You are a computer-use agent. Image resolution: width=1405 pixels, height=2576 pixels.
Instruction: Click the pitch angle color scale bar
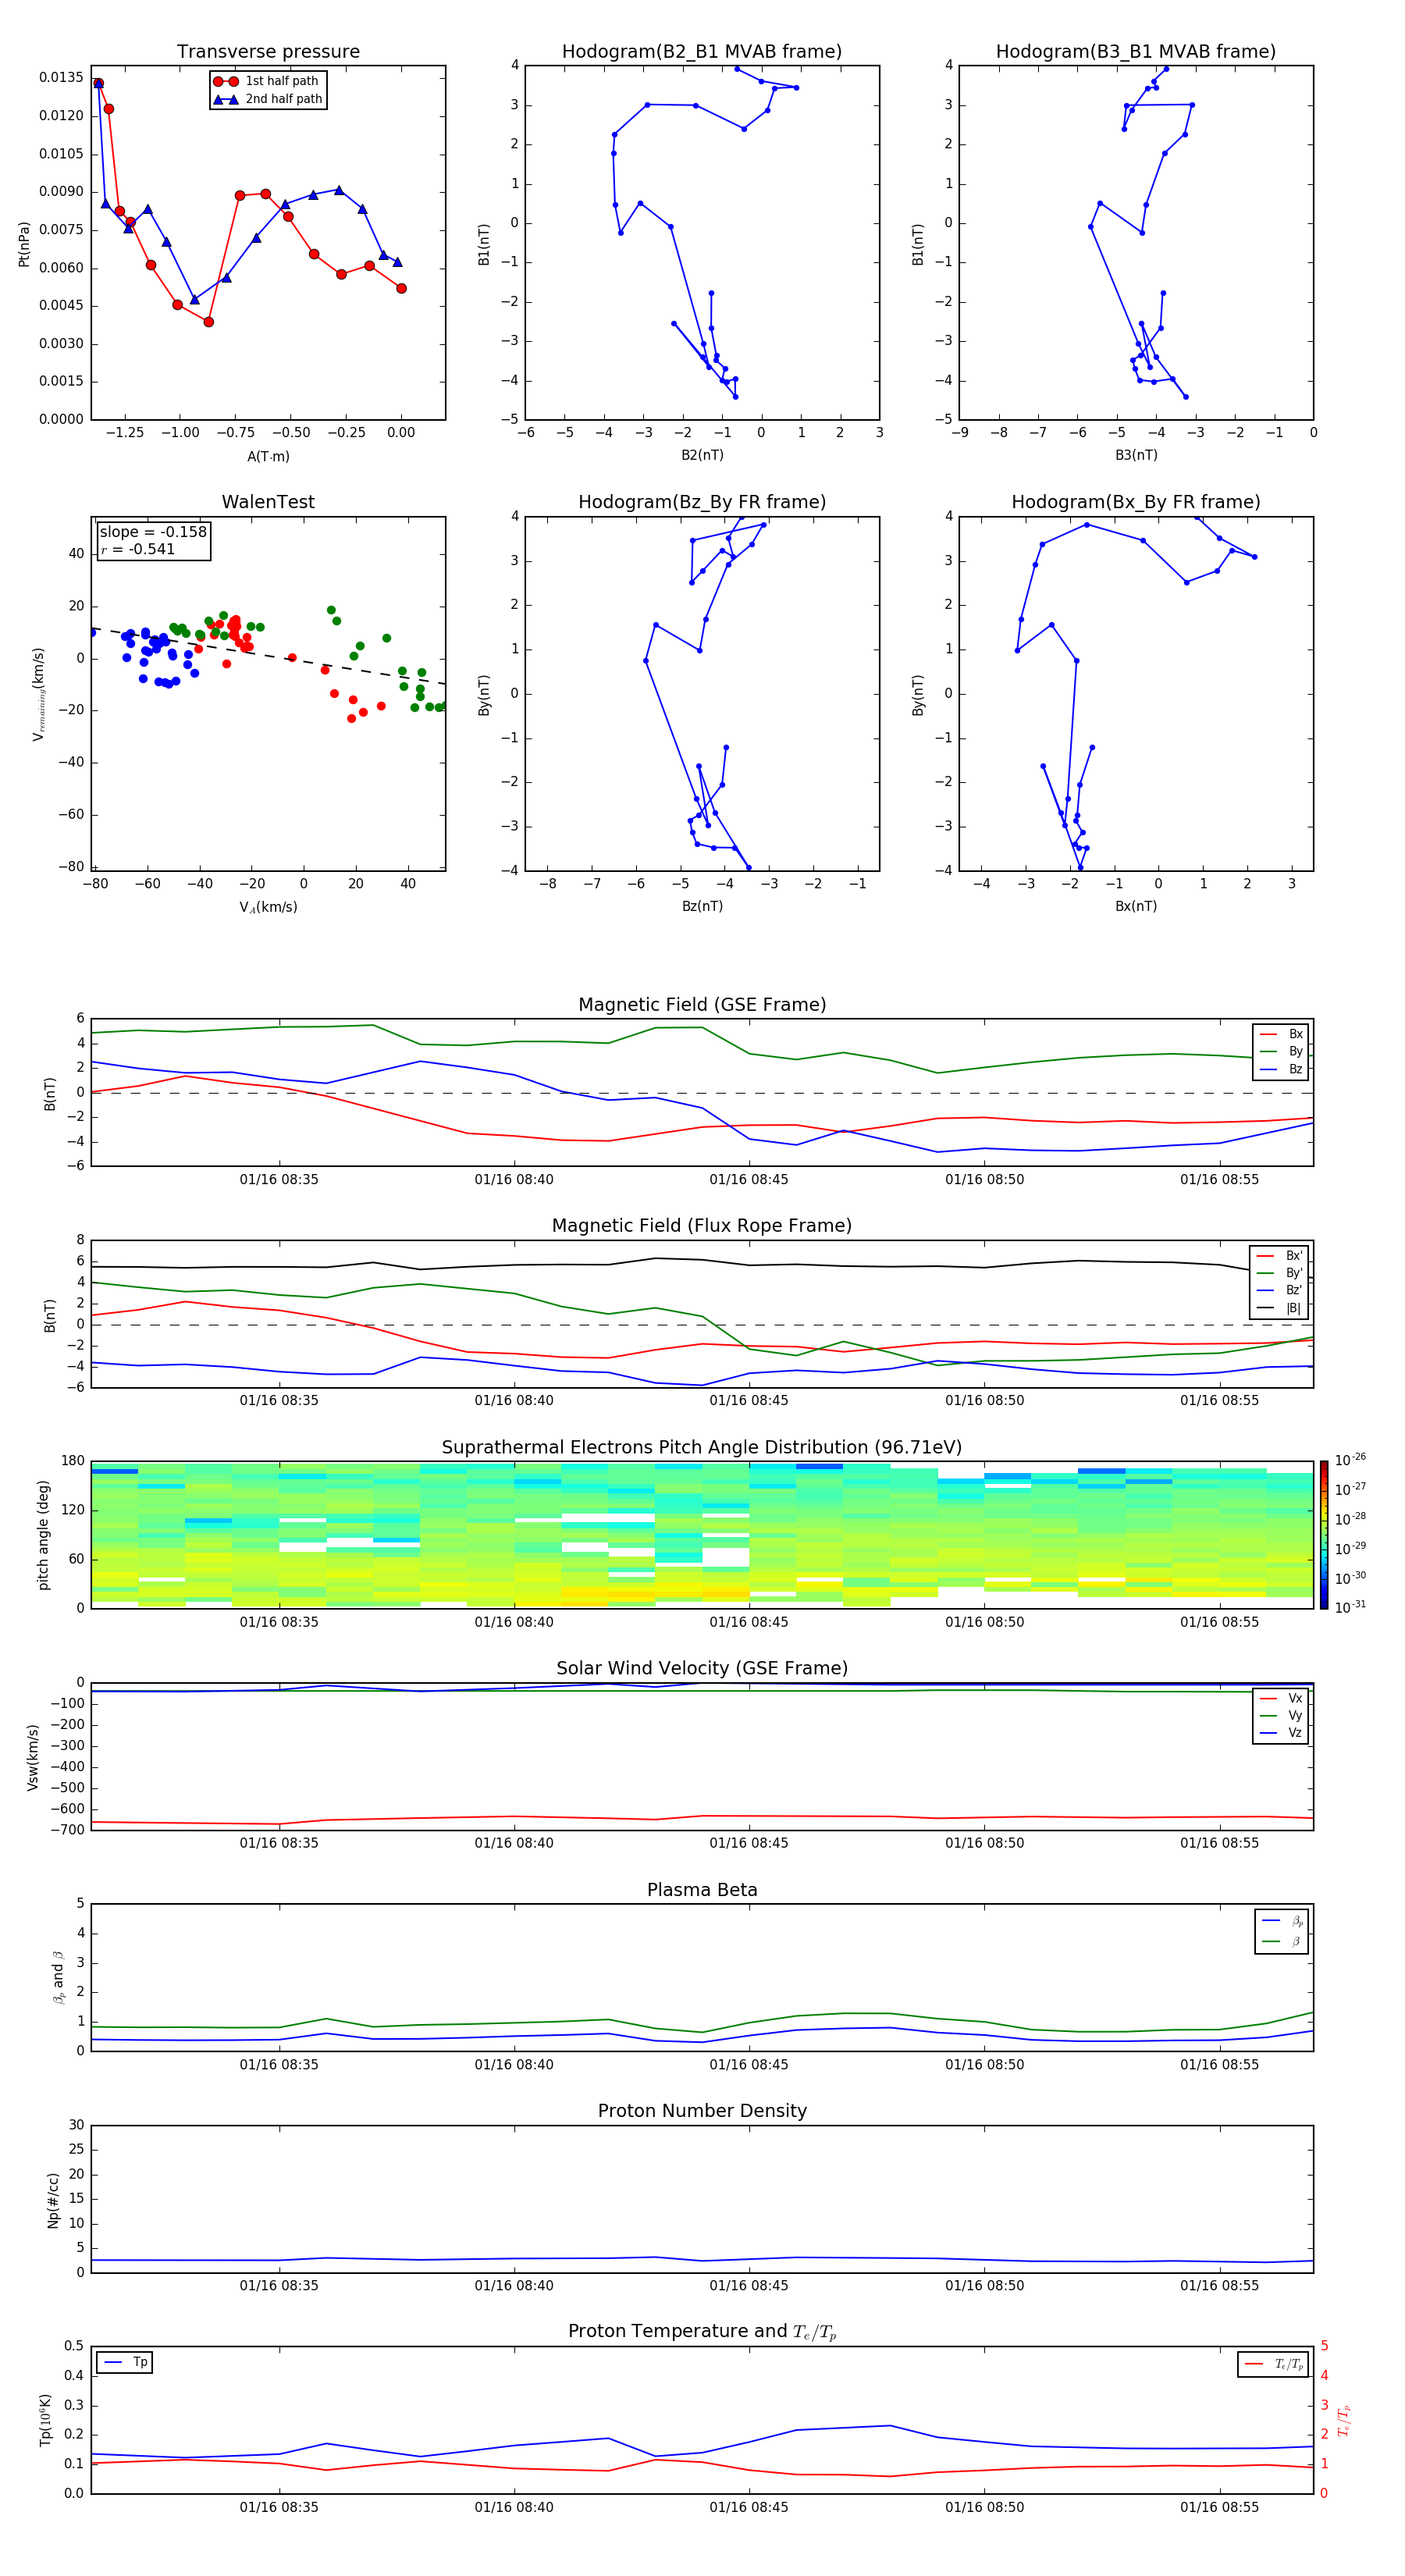pos(1323,1535)
